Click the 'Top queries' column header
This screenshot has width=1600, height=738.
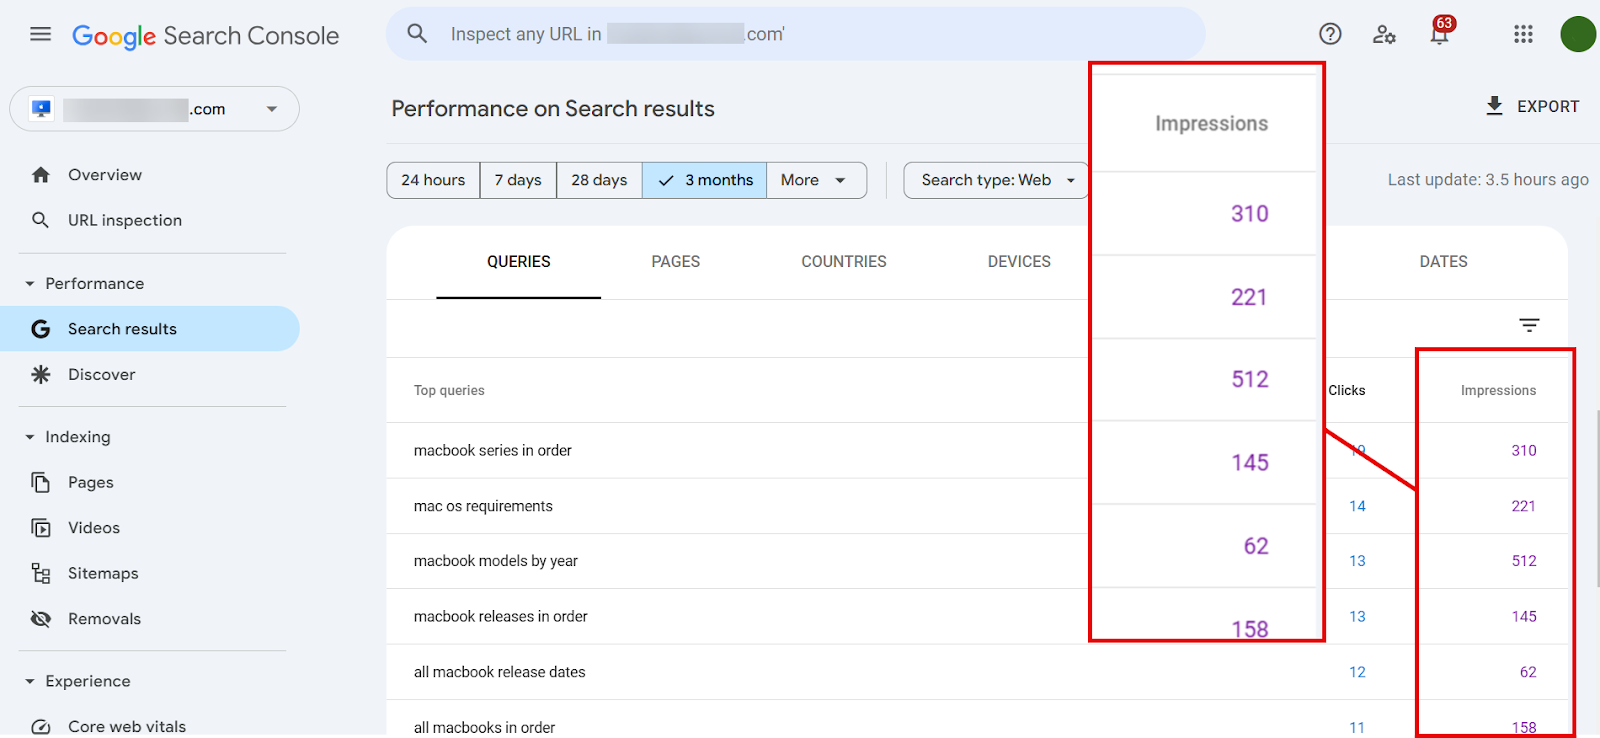pos(449,391)
